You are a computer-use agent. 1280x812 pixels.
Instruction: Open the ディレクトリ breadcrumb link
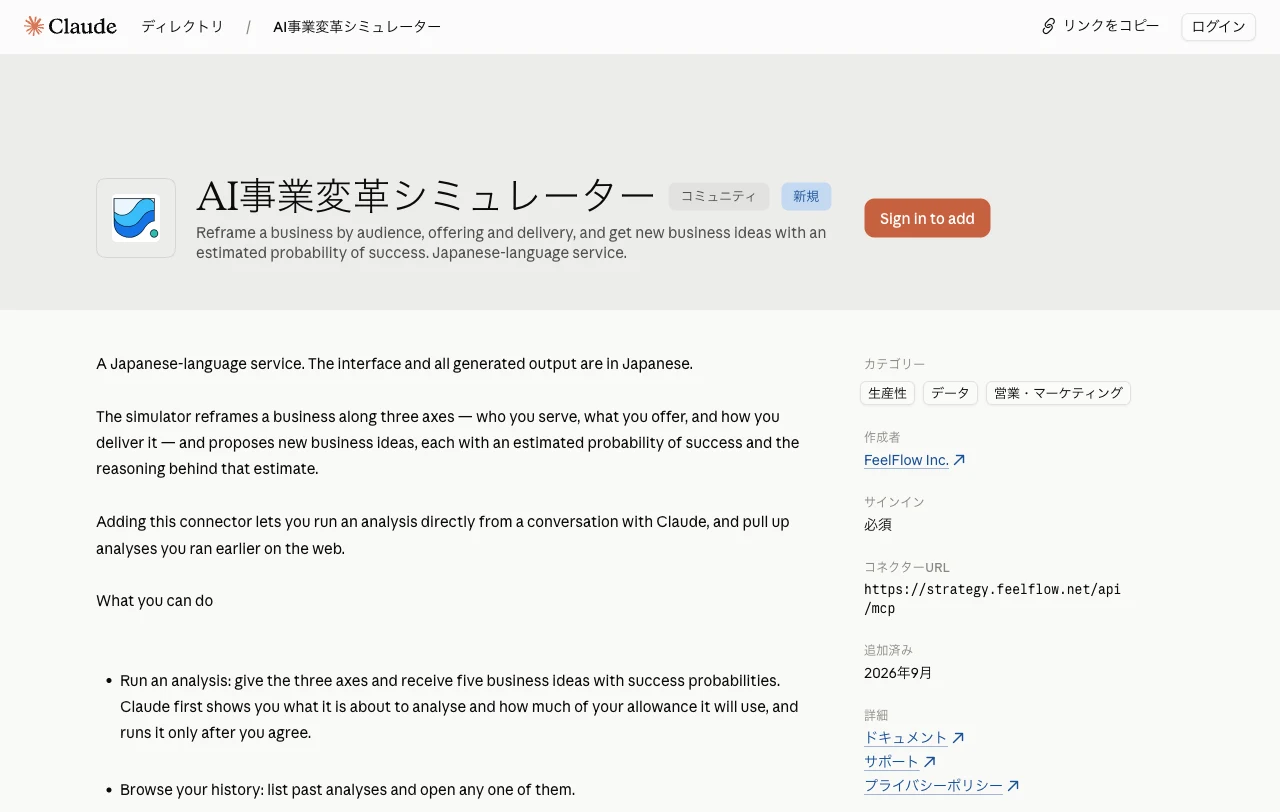182,26
